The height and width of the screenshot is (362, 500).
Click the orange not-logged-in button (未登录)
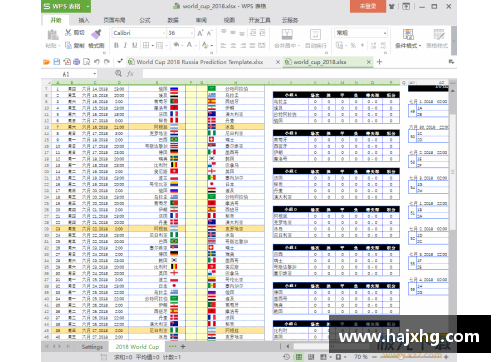(368, 6)
